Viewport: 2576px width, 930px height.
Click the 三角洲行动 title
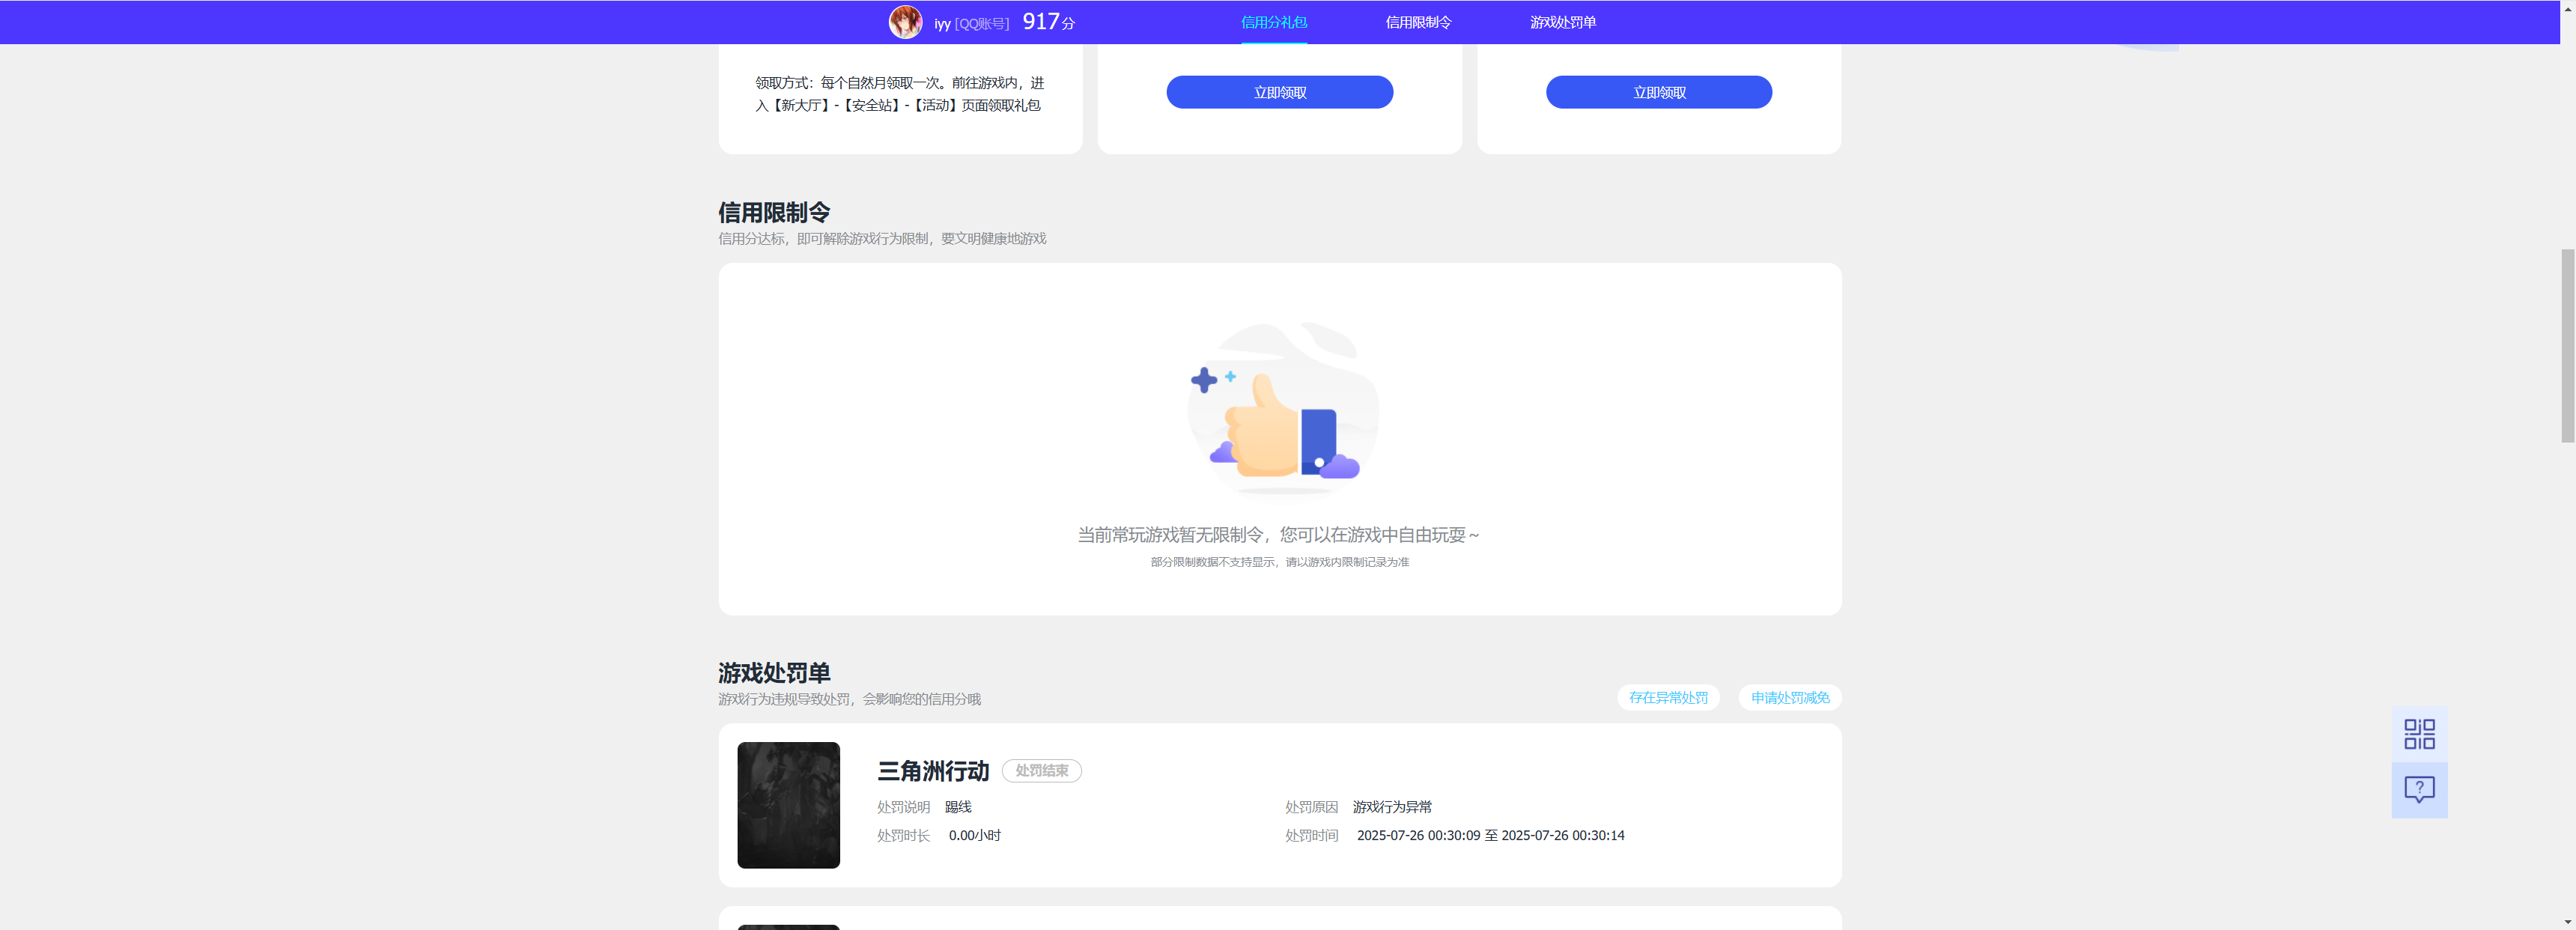pos(932,771)
